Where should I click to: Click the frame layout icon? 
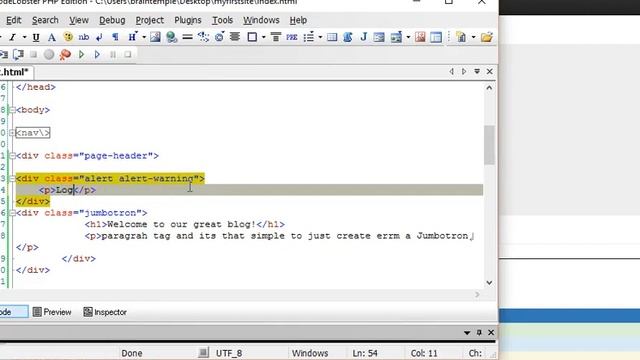[436, 38]
